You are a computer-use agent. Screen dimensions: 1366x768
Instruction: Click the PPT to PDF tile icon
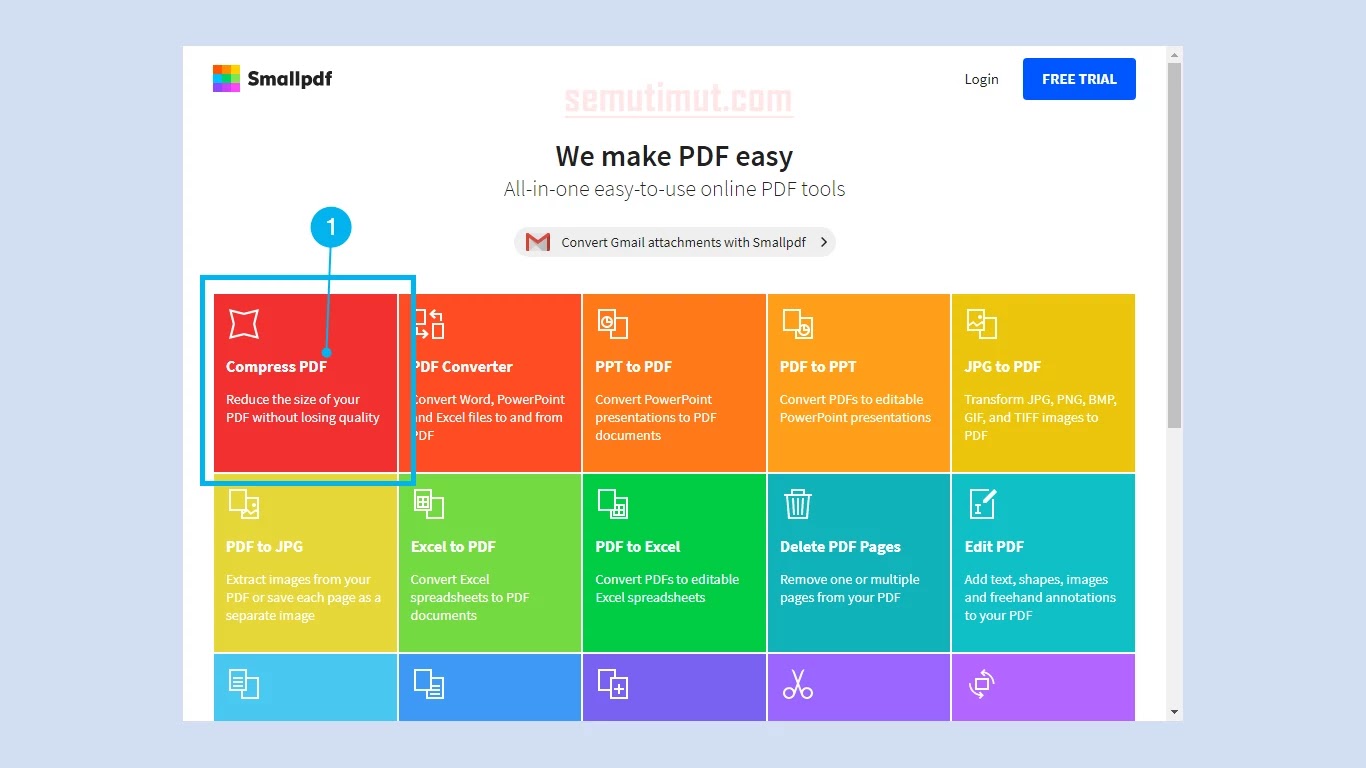[612, 323]
